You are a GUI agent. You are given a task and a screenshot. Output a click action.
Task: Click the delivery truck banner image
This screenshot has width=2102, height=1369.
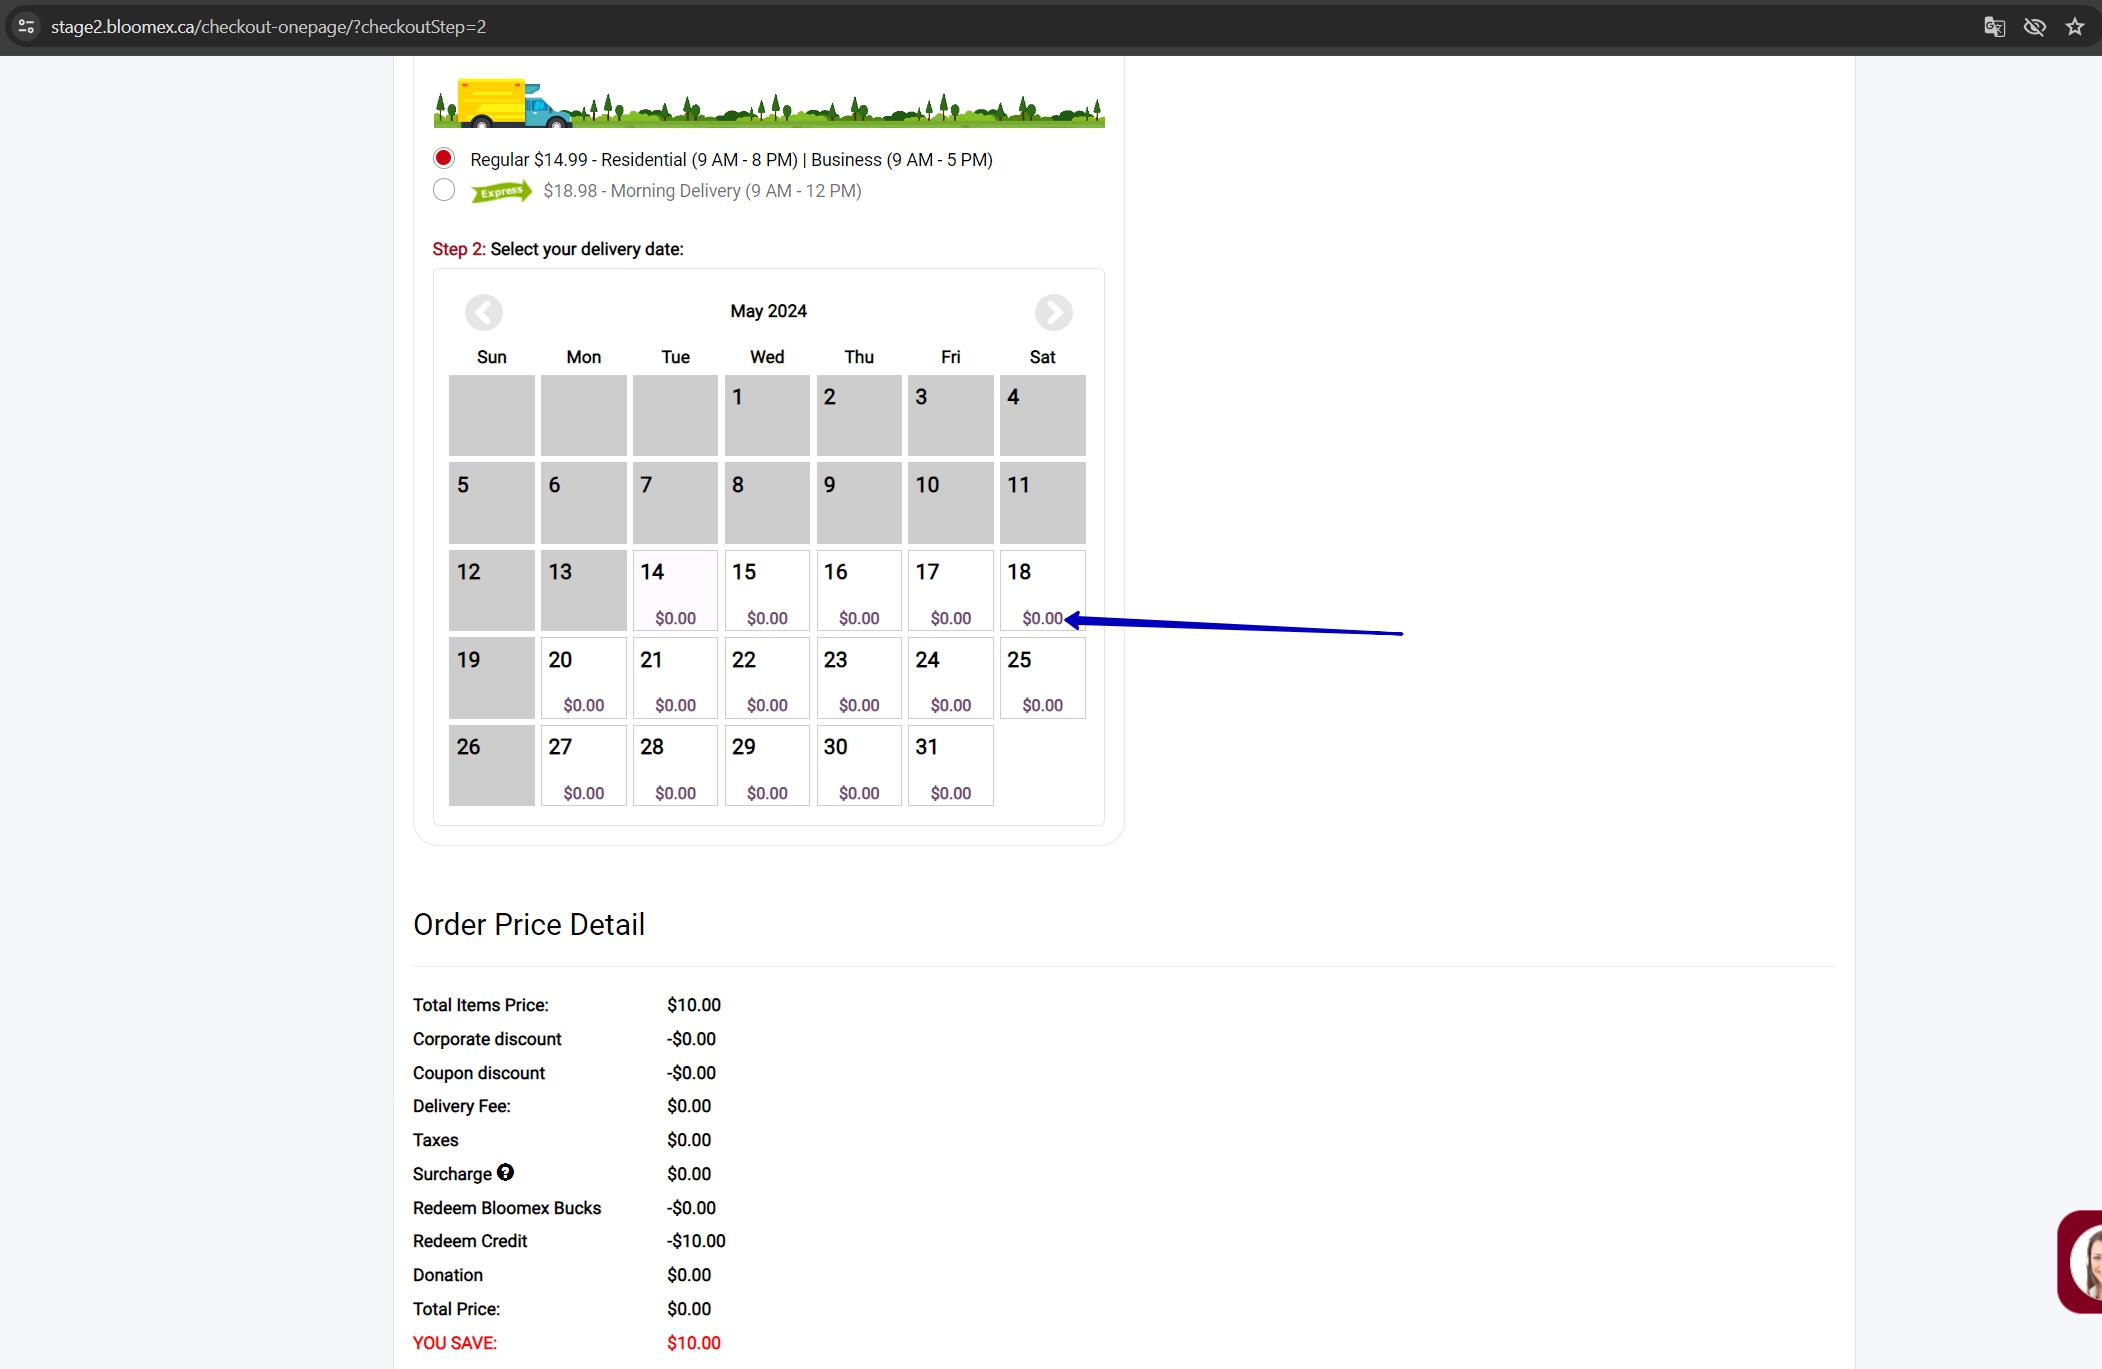[x=768, y=103]
